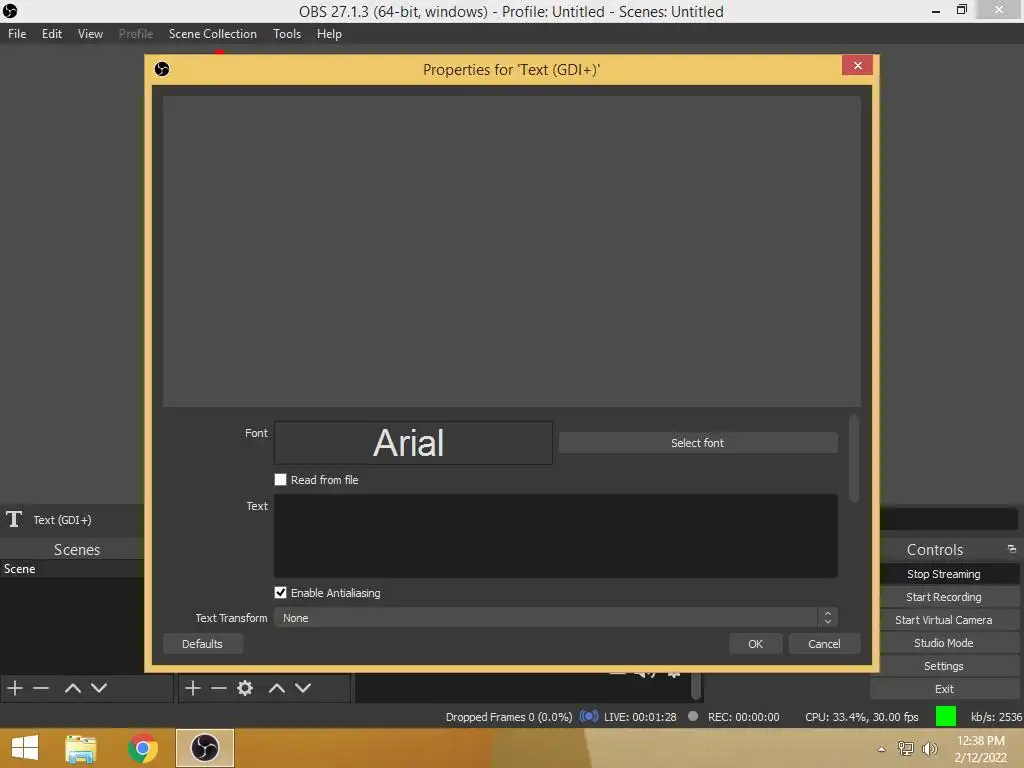The image size is (1024, 768).
Task: Remove selected scene with the minus icon
Action: tap(41, 688)
